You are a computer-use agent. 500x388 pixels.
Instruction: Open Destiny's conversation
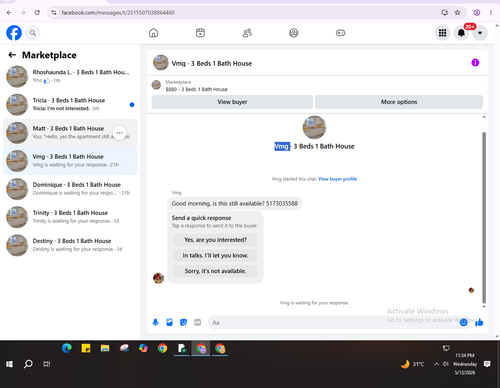point(70,245)
